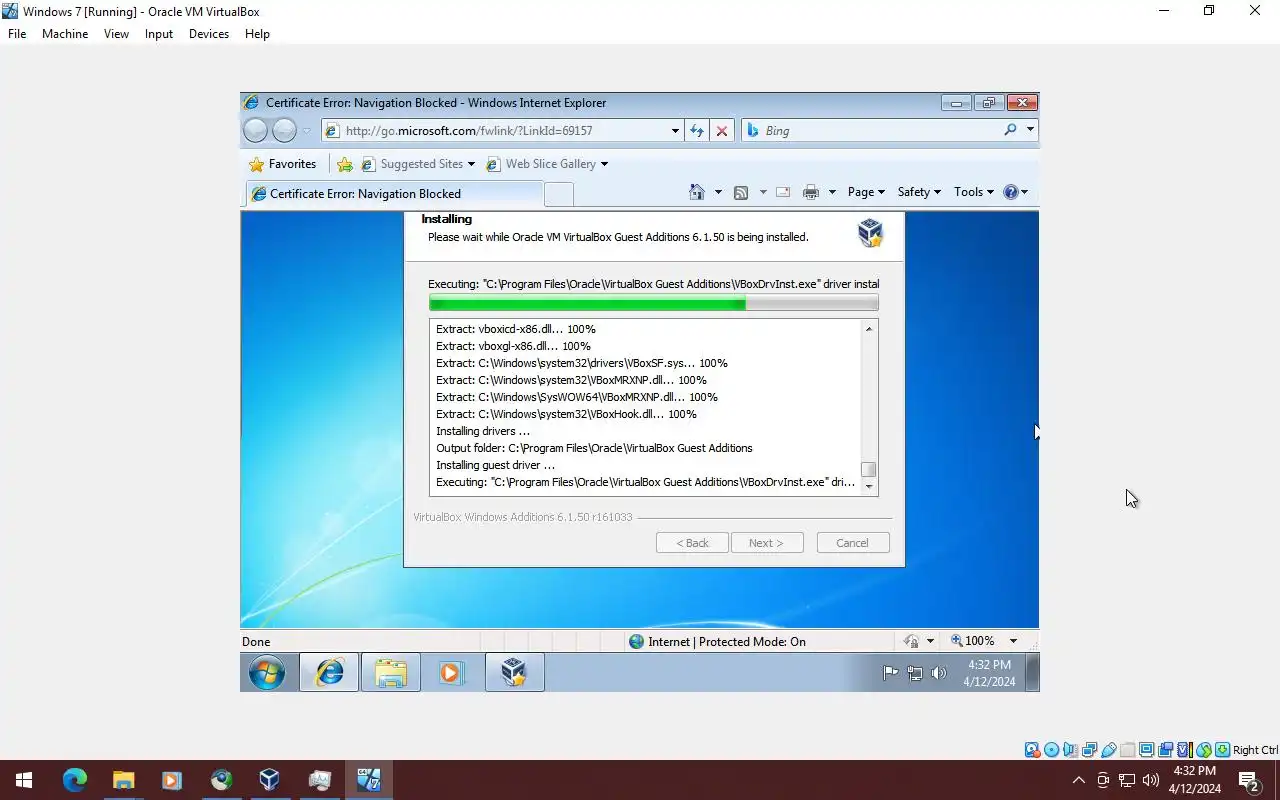Open the View menu of VirtualBox
Image resolution: width=1280 pixels, height=800 pixels.
coord(116,33)
